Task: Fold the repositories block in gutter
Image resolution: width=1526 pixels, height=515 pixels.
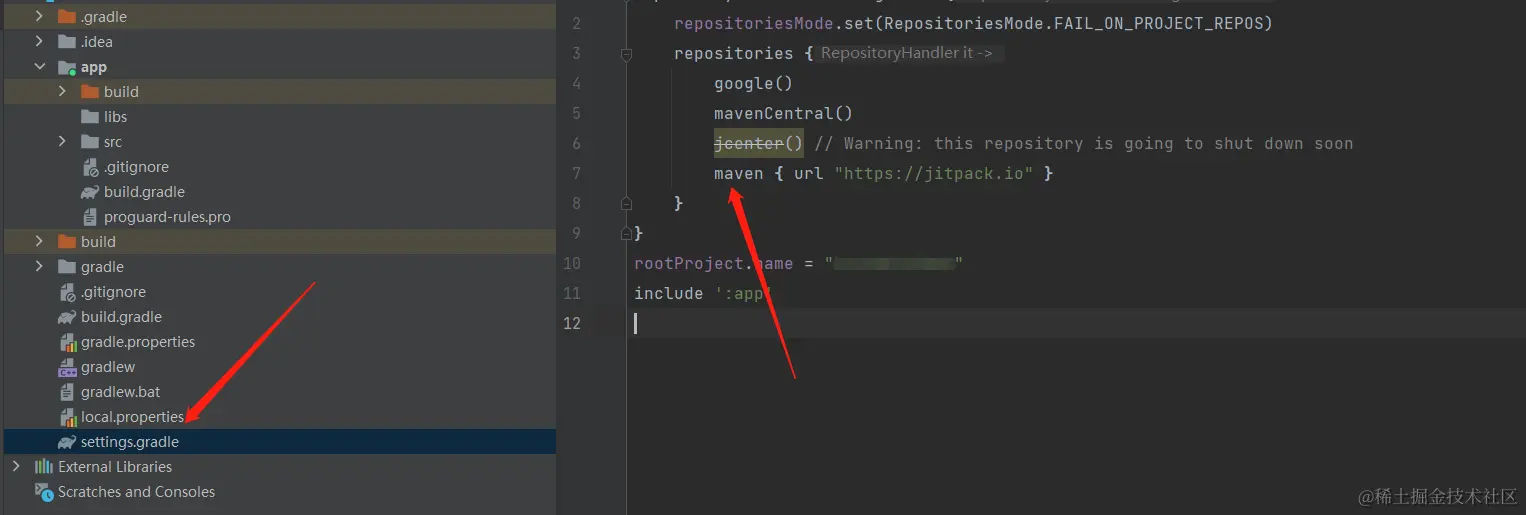Action: pos(627,54)
